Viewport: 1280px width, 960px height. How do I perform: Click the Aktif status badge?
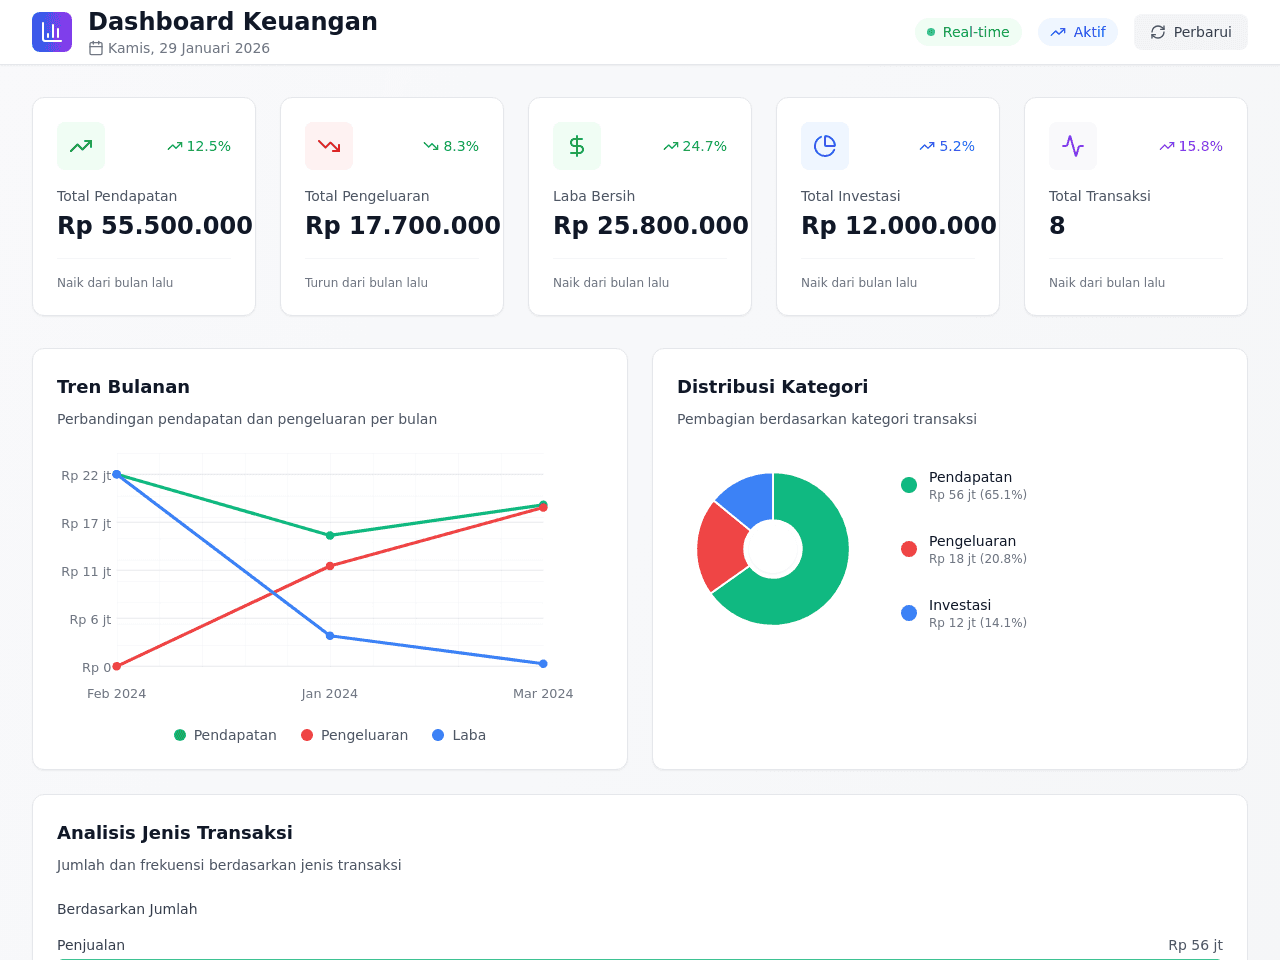click(1078, 32)
